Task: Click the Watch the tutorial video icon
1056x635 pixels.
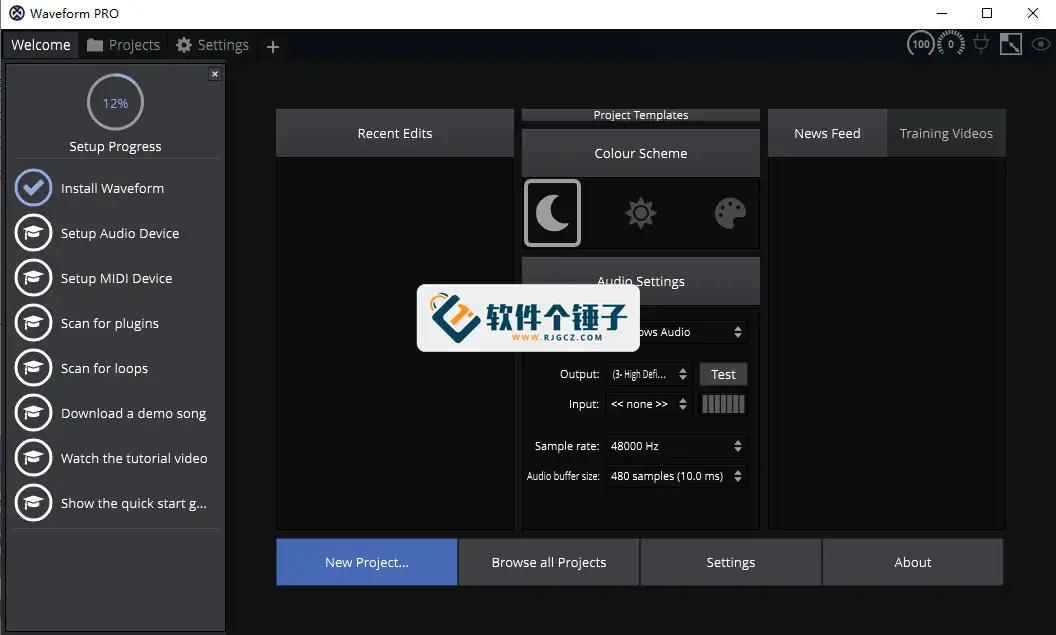Action: (33, 458)
